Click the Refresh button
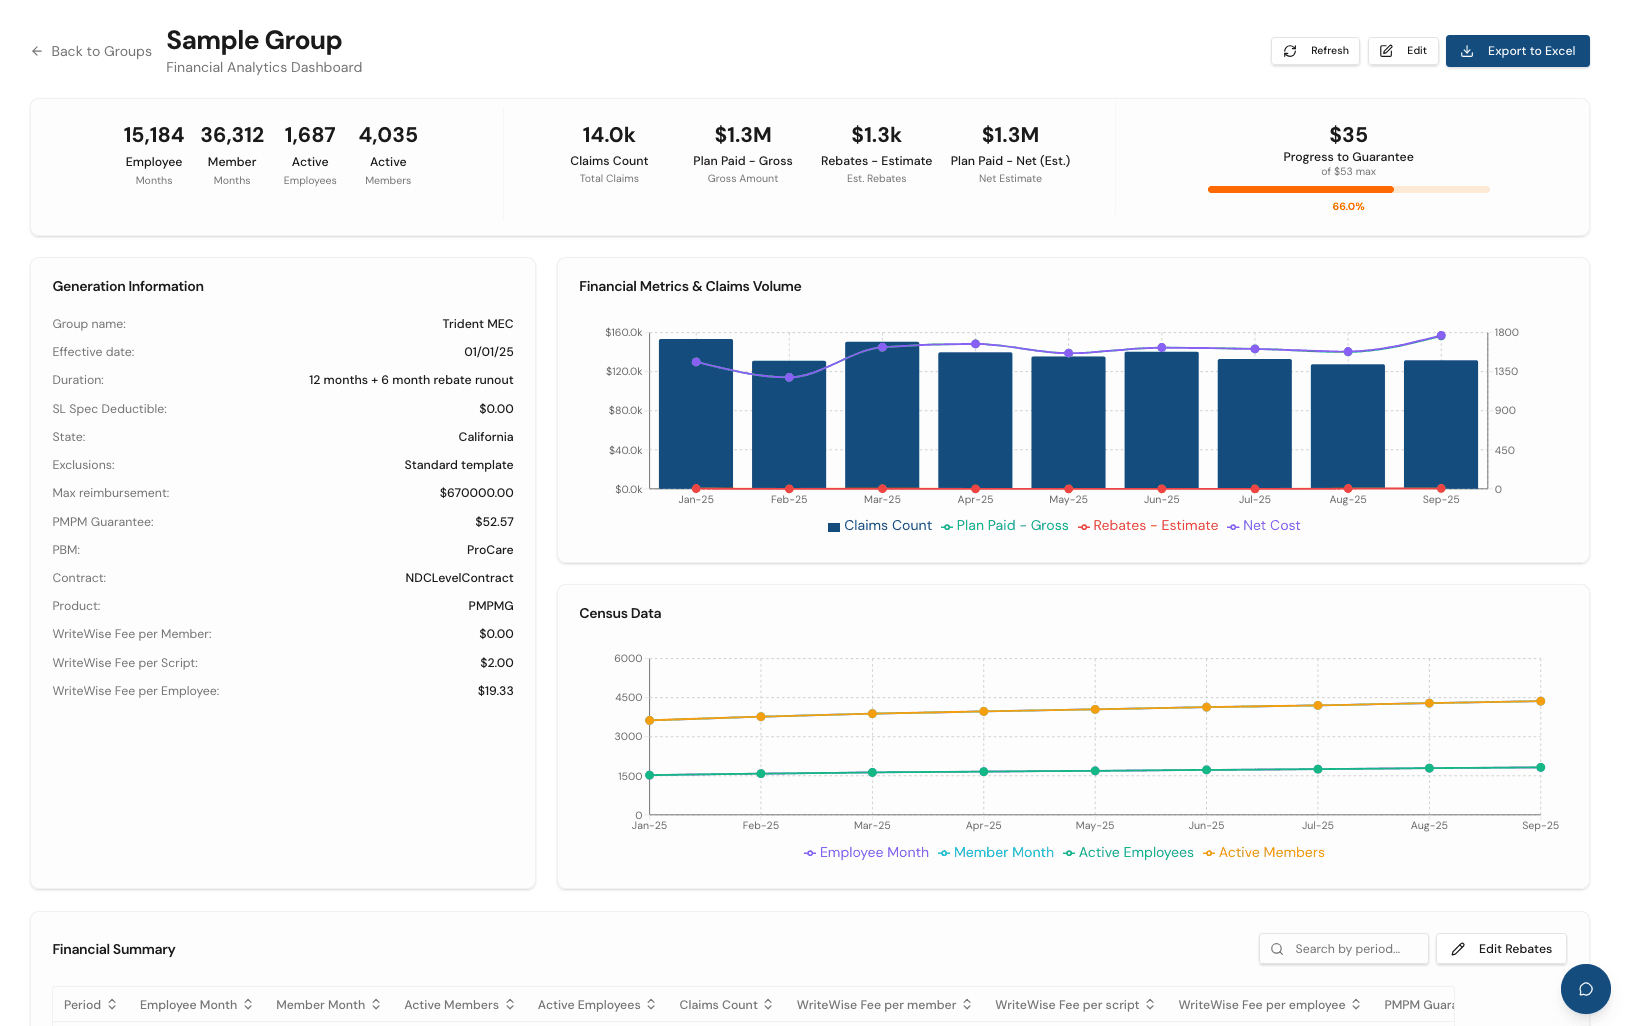 pos(1315,51)
